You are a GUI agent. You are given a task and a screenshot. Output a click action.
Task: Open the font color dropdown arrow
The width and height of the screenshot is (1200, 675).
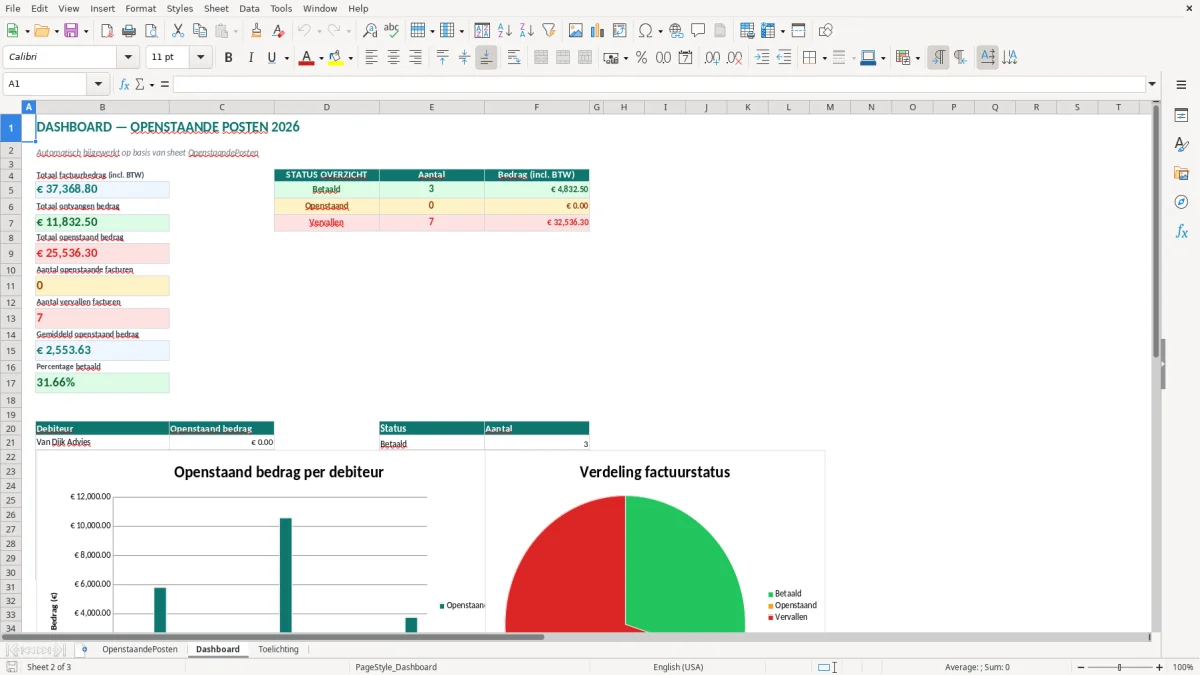(x=320, y=58)
